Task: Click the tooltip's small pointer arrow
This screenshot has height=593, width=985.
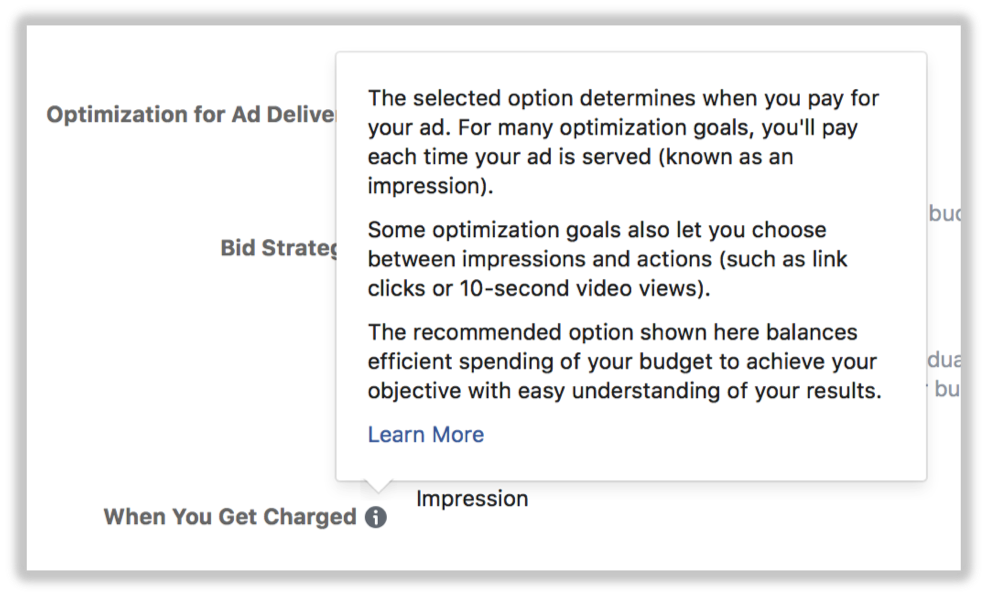Action: pos(377,486)
